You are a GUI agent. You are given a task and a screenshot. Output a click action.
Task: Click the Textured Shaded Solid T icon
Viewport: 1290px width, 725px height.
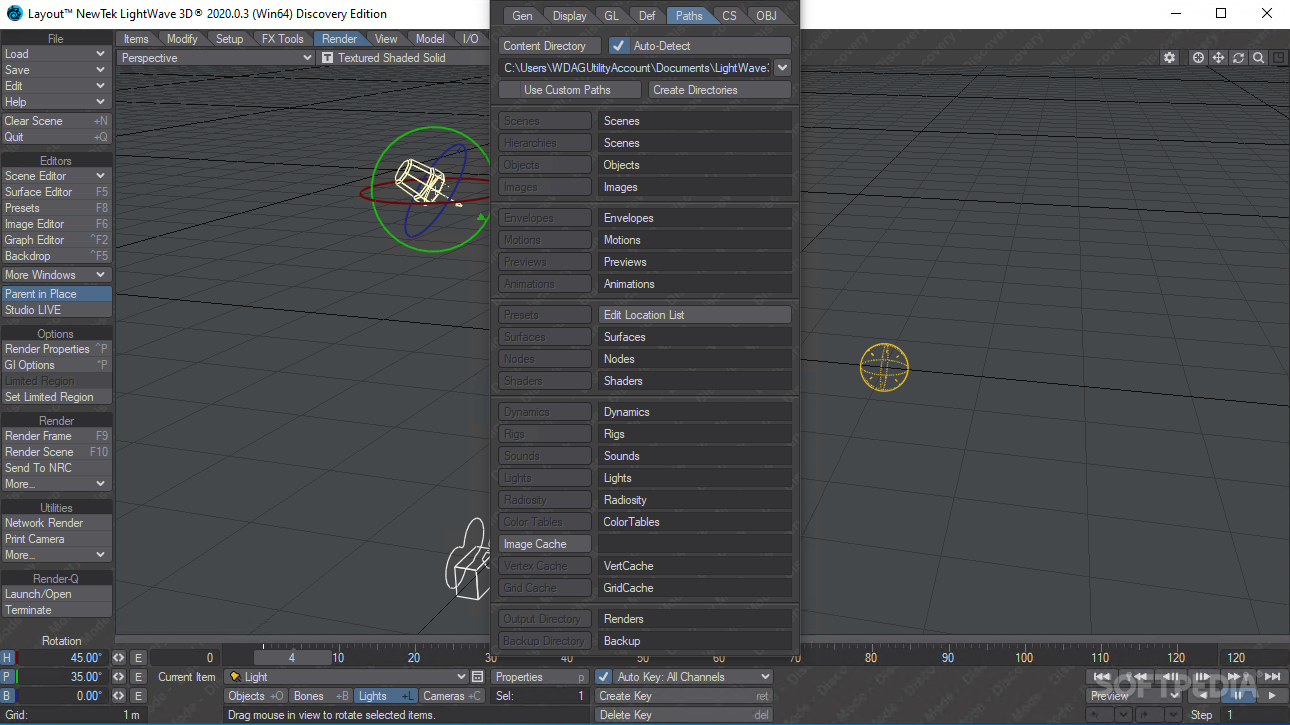click(327, 58)
